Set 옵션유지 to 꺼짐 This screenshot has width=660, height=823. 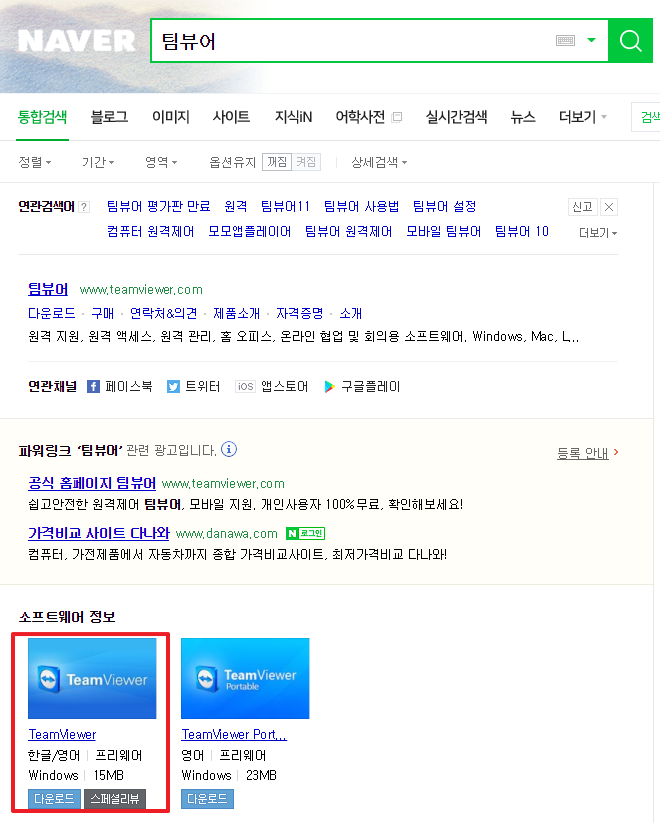tap(277, 162)
